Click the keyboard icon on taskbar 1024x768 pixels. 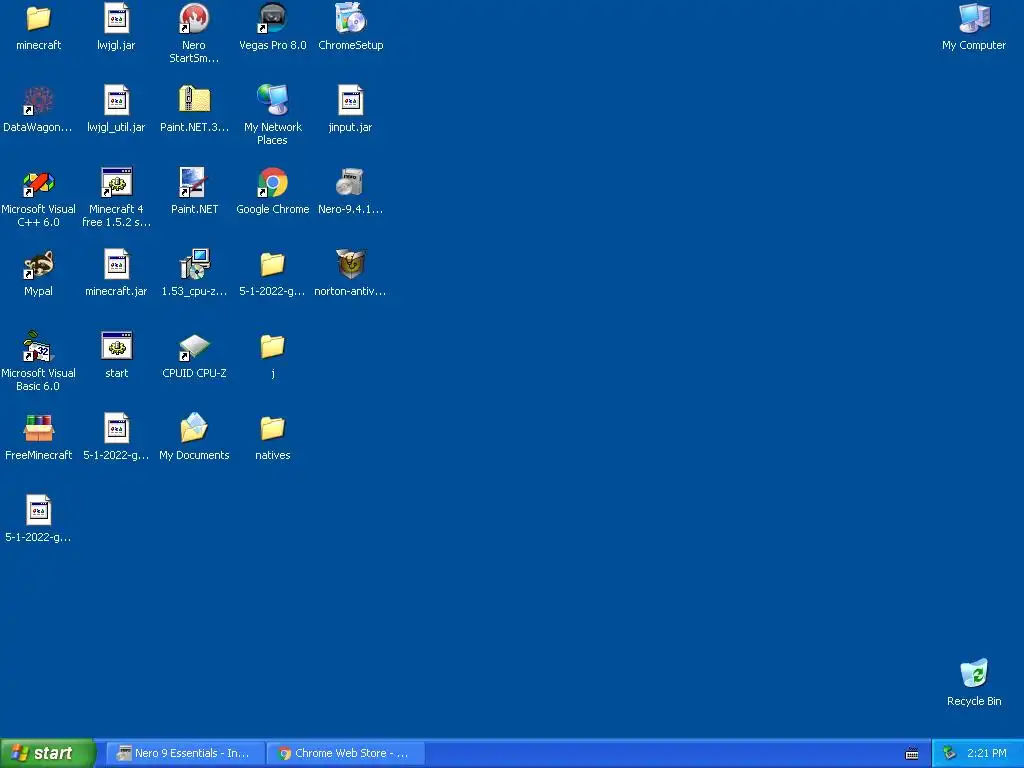pos(912,754)
